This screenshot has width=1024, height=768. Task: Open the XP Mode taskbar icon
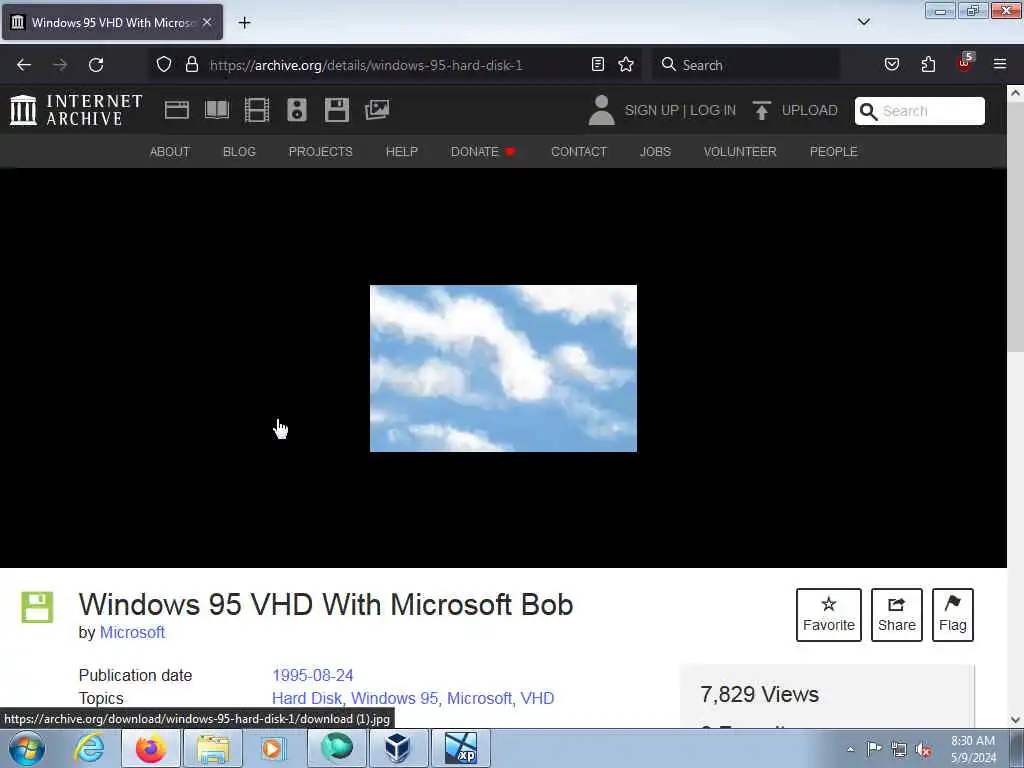click(x=461, y=748)
